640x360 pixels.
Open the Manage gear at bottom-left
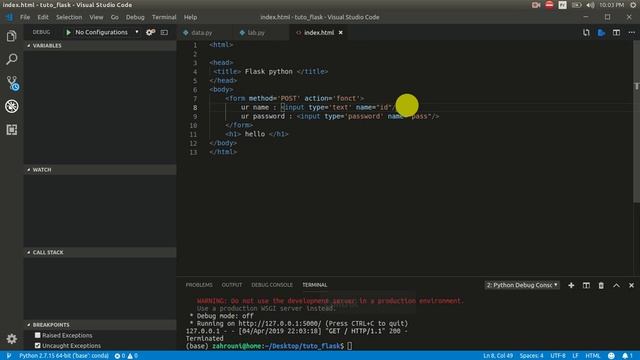click(x=11, y=339)
